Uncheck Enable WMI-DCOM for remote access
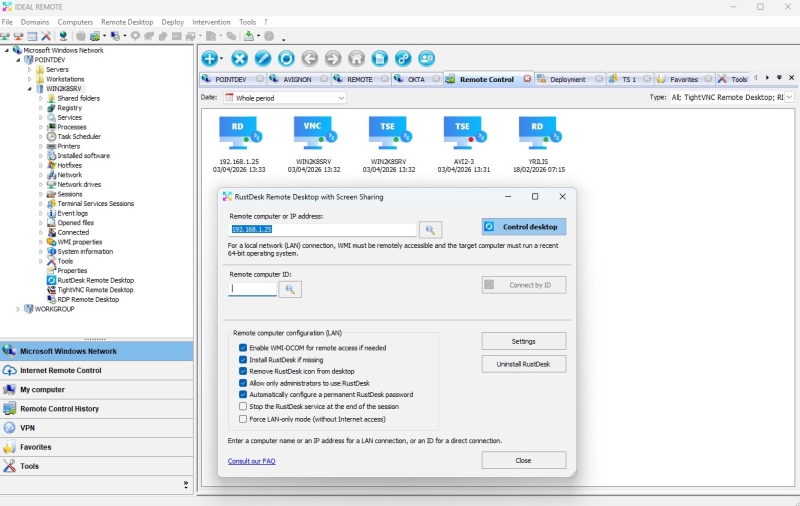Viewport: 800px width, 506px height. pos(243,348)
